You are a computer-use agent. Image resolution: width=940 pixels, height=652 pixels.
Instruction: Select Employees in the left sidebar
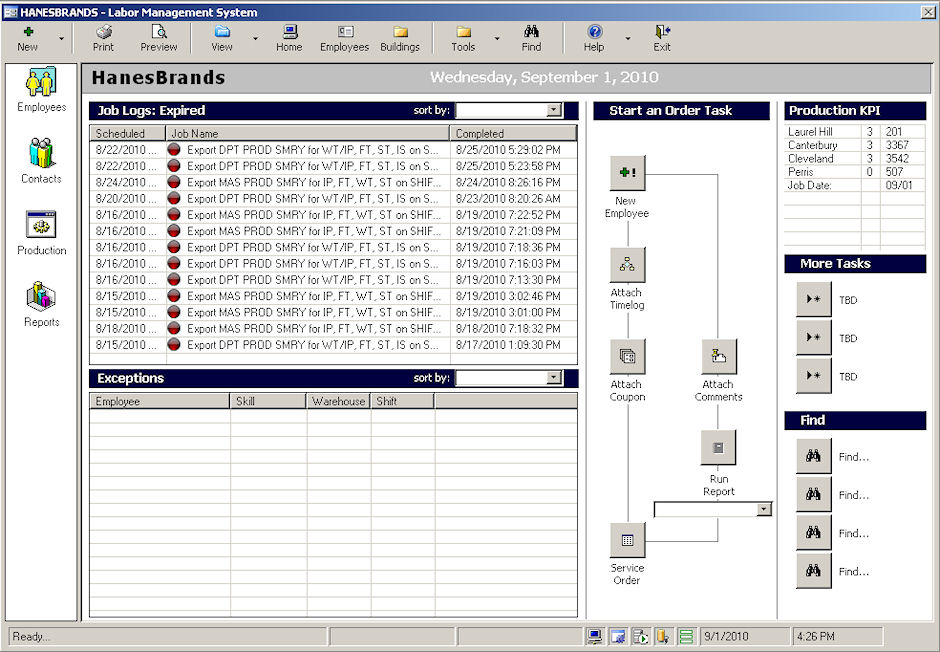coord(41,90)
